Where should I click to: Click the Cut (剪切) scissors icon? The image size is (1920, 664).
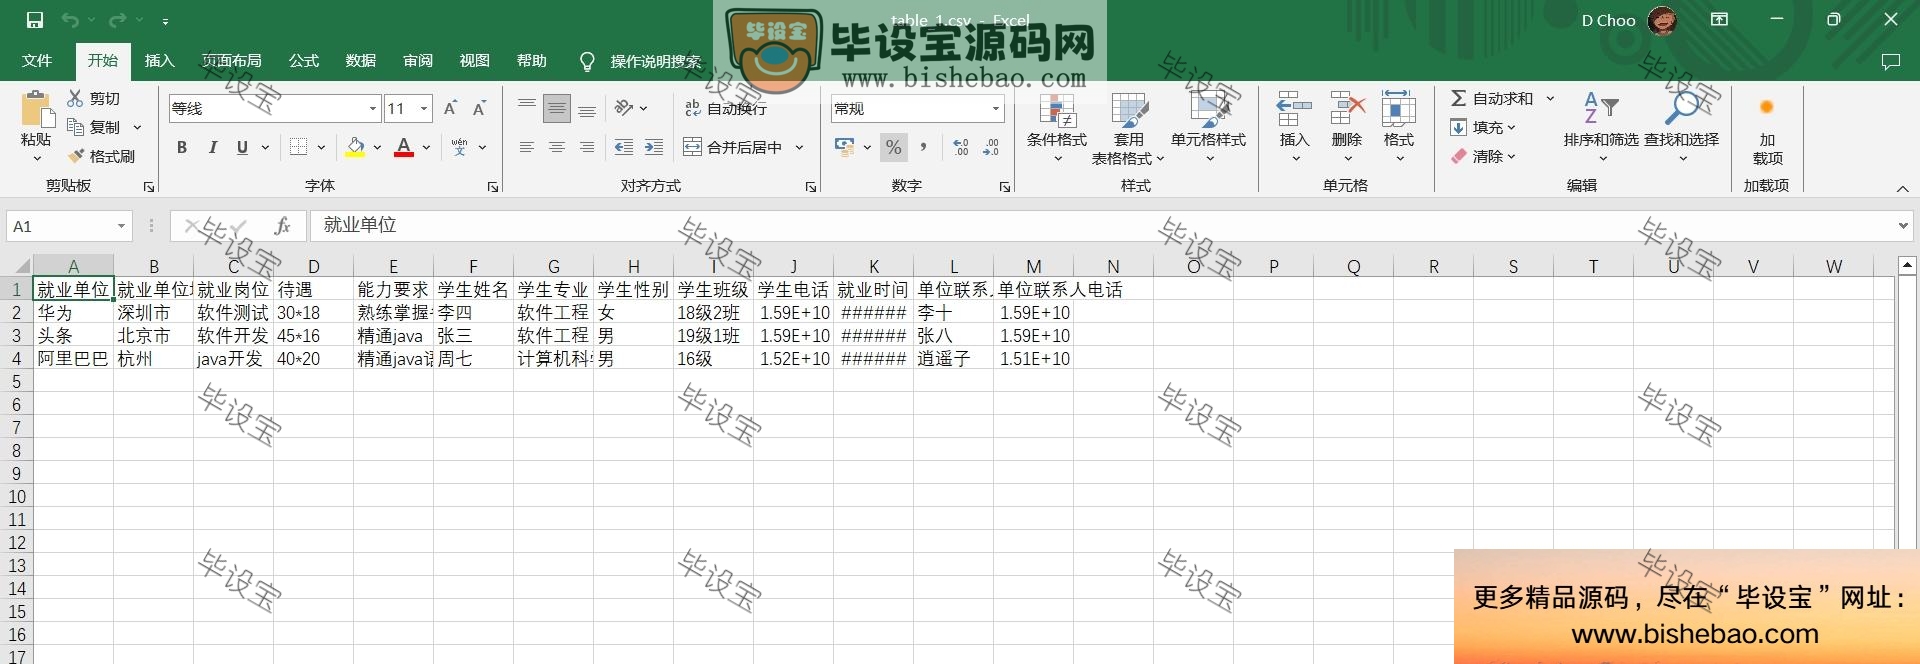point(75,98)
